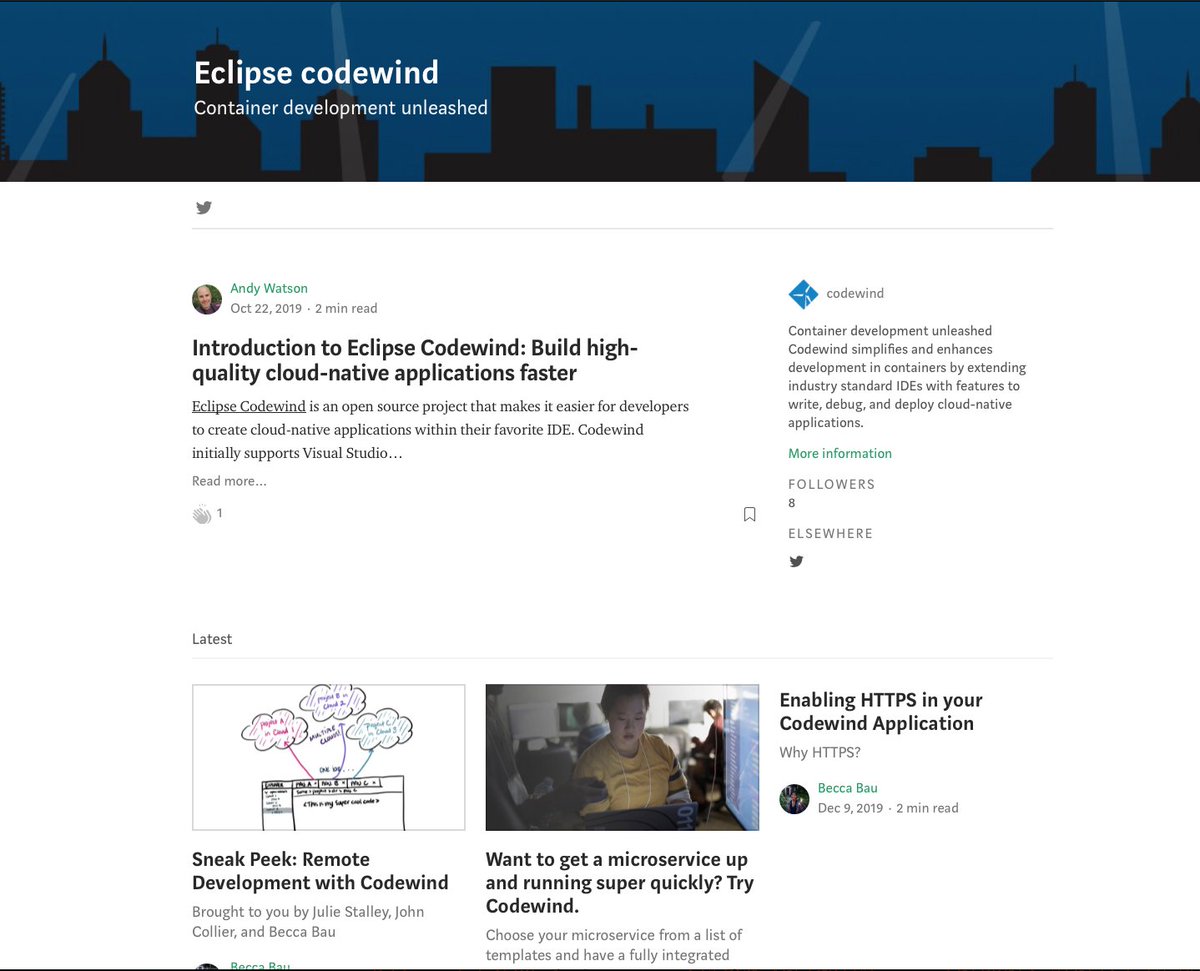Open Becca Bau's avatar under HTTPS article

point(794,799)
